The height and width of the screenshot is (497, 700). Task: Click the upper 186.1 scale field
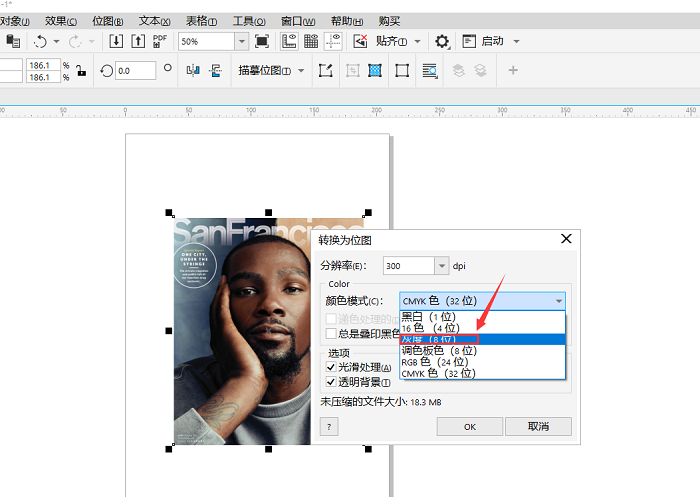click(42, 65)
